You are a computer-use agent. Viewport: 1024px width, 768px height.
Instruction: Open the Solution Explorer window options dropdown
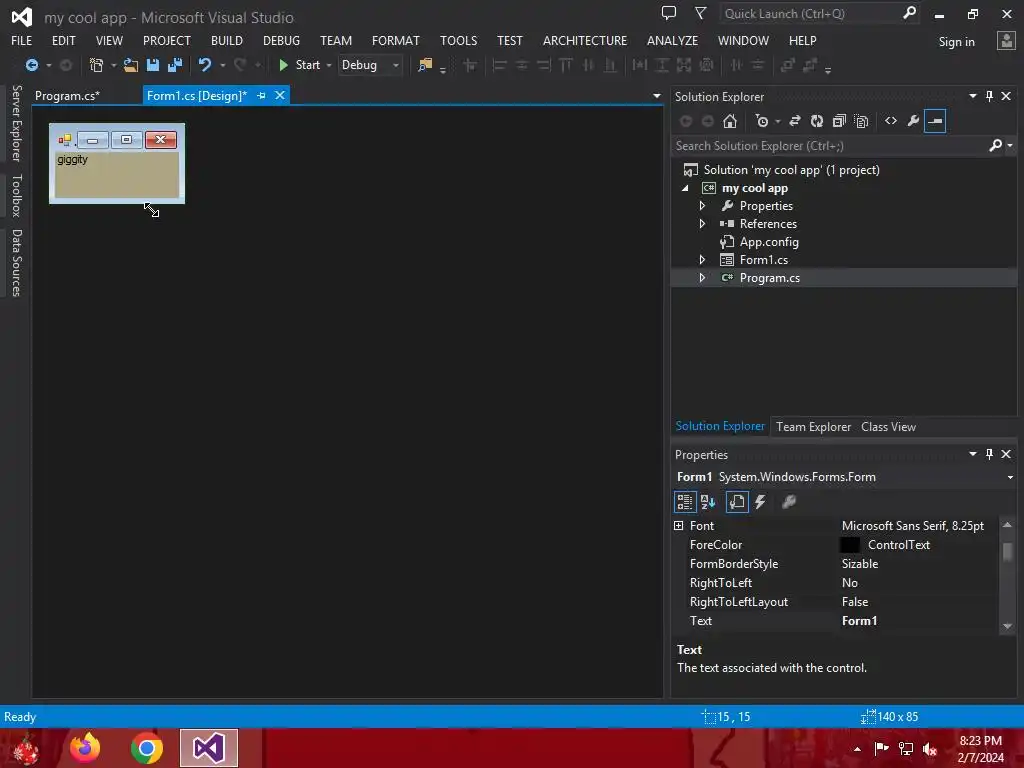coord(972,96)
